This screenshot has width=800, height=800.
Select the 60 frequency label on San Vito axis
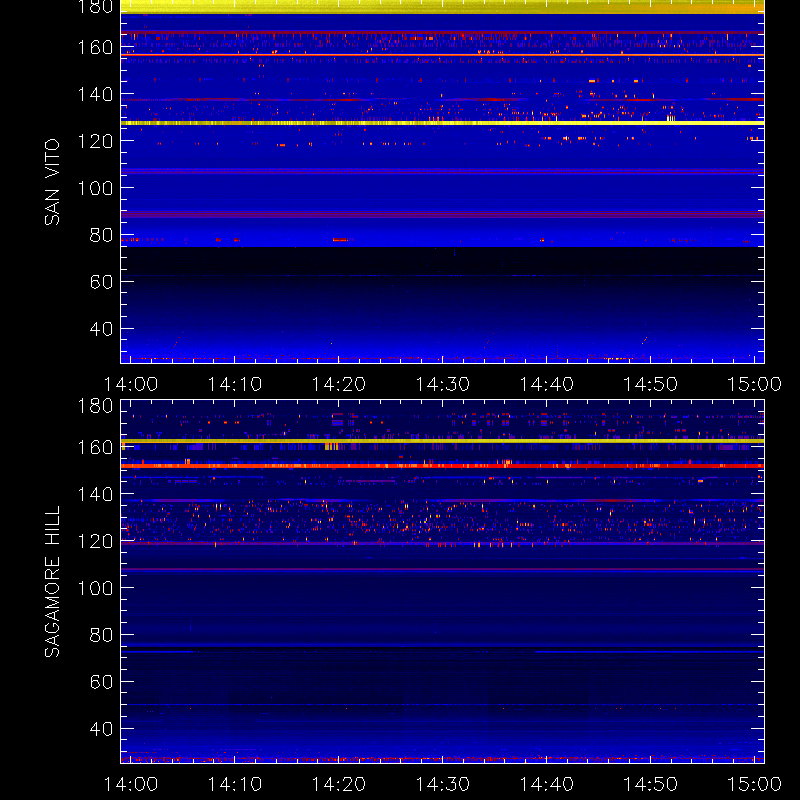point(101,282)
